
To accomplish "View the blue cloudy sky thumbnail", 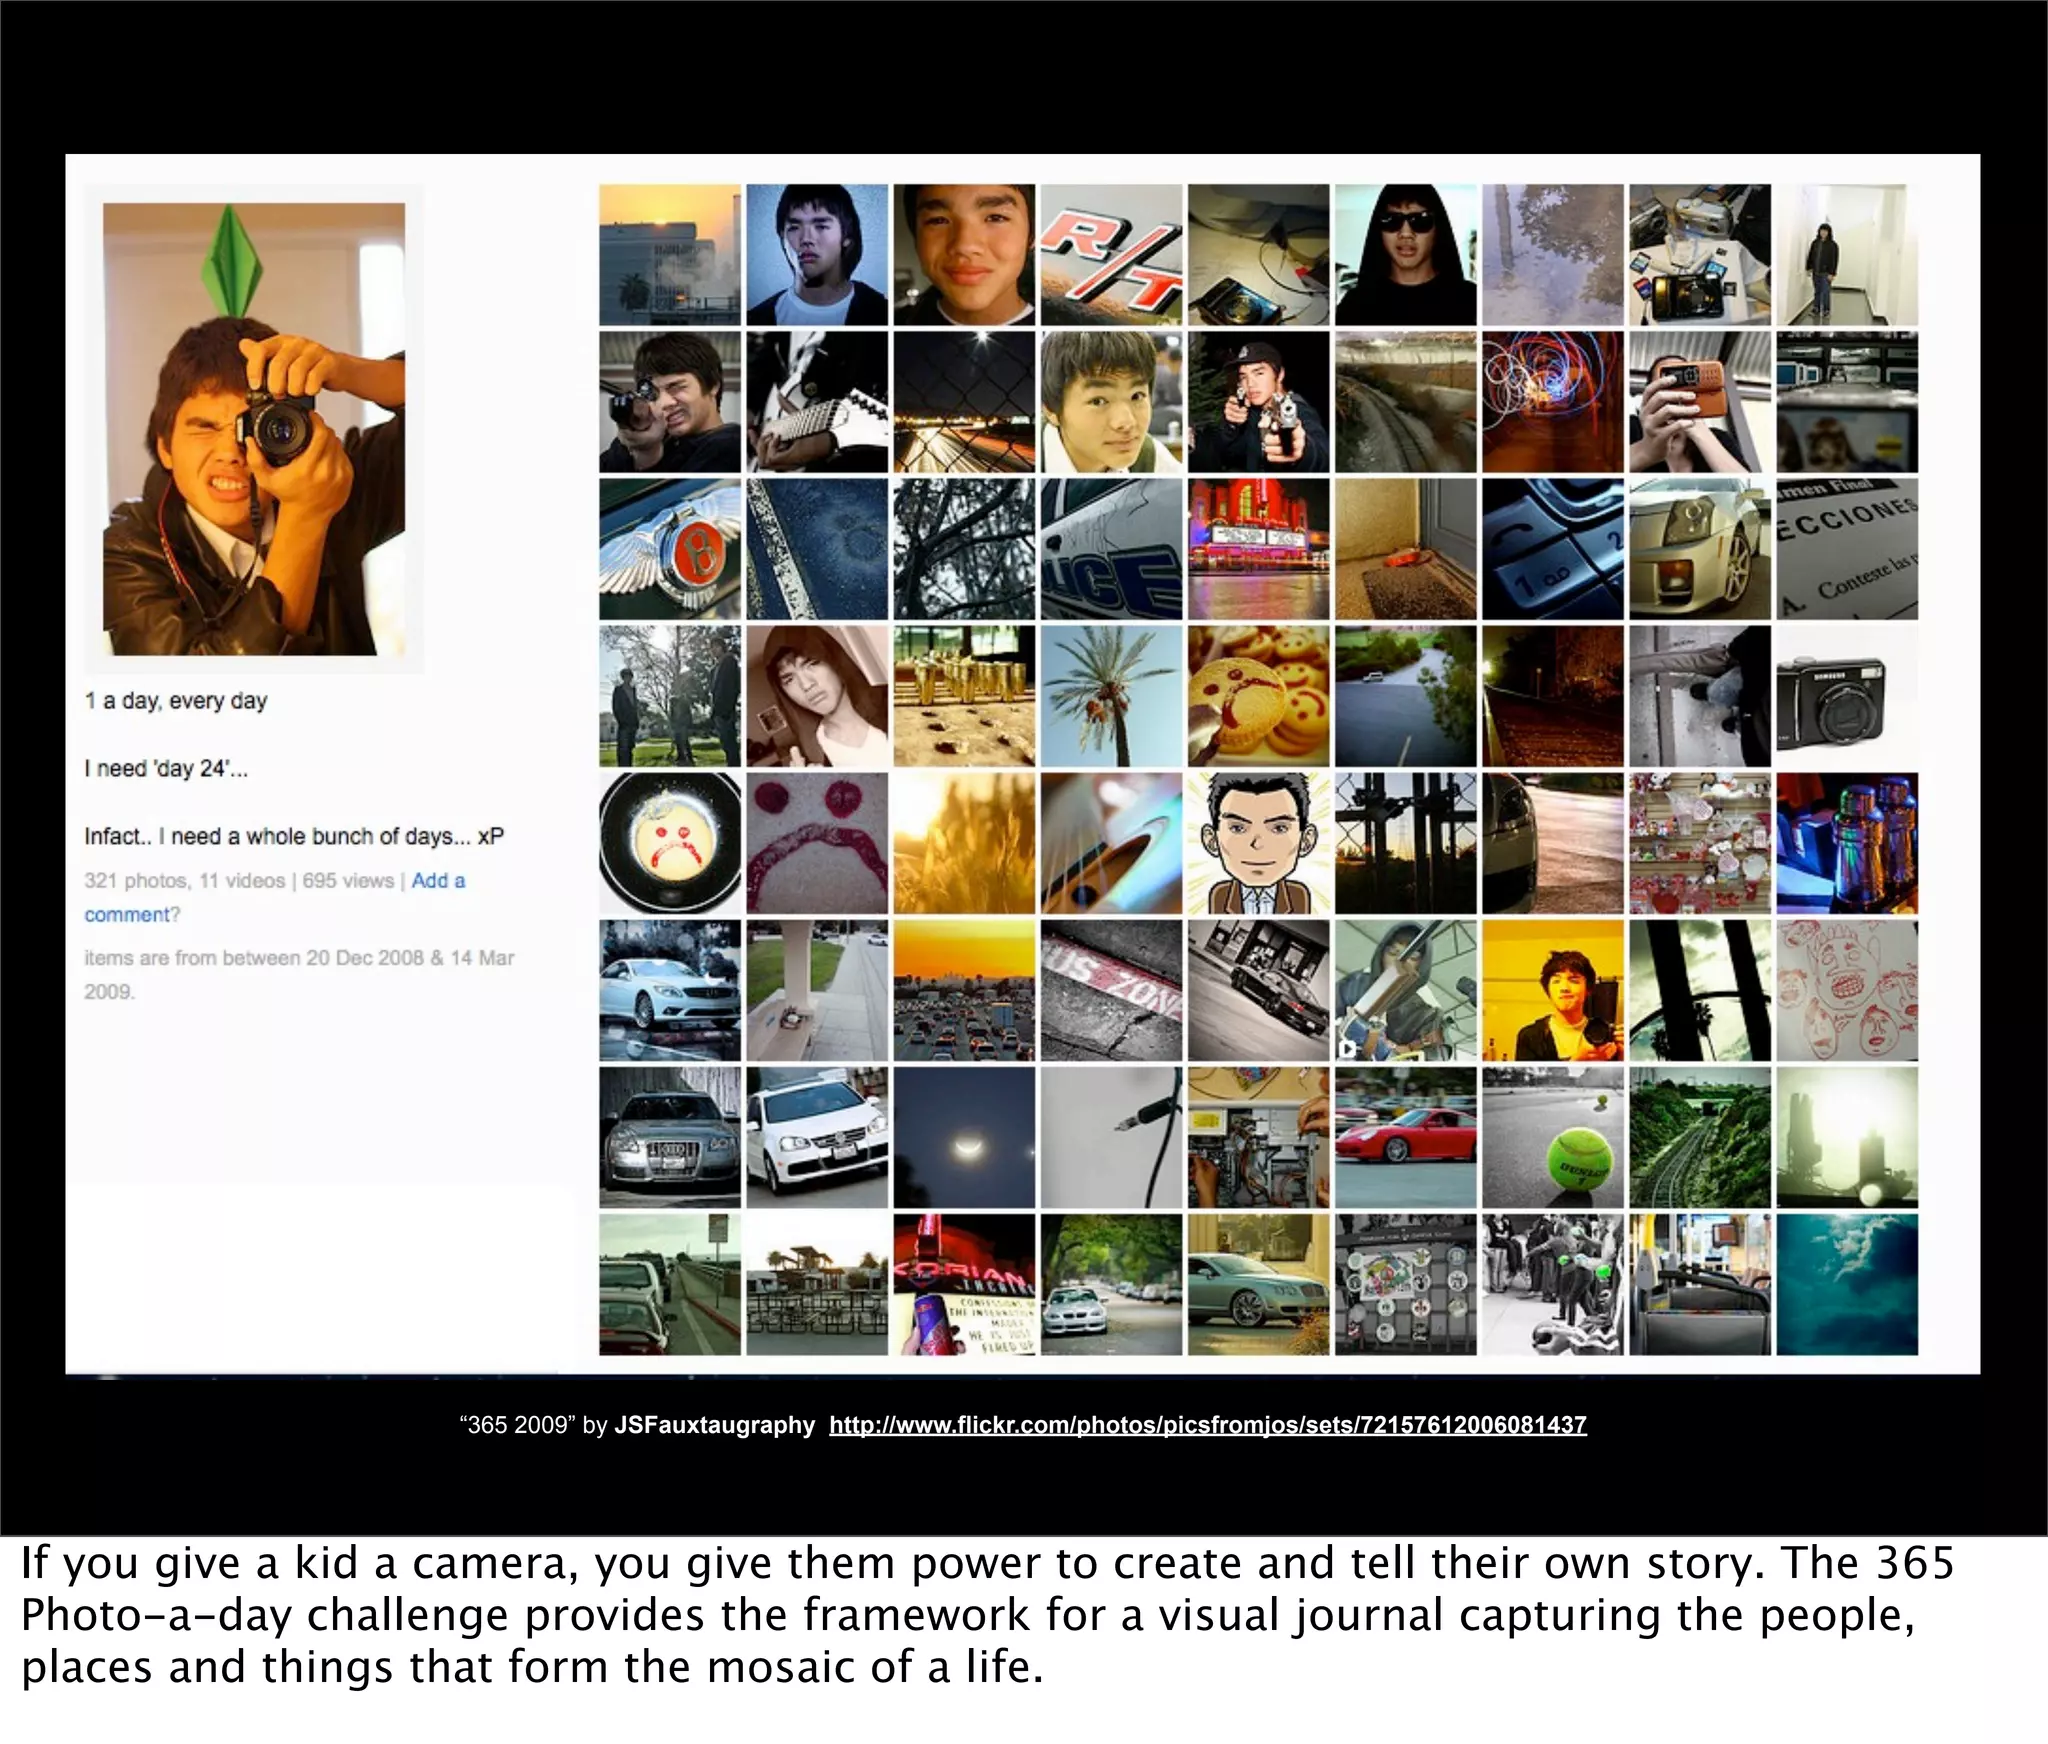I will pos(1847,1284).
